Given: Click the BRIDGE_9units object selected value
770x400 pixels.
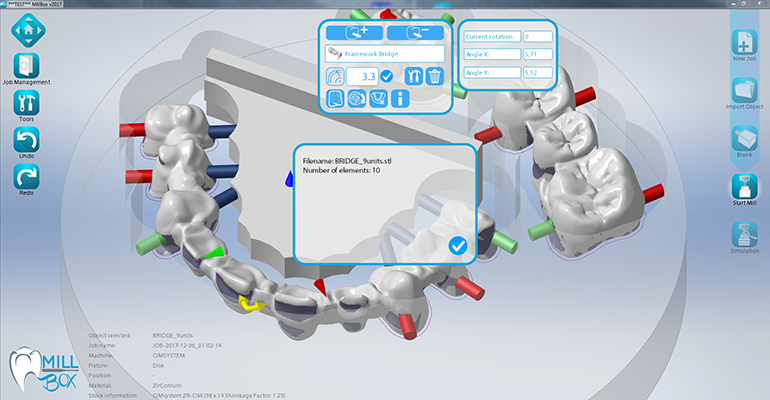Looking at the screenshot, I should [172, 336].
